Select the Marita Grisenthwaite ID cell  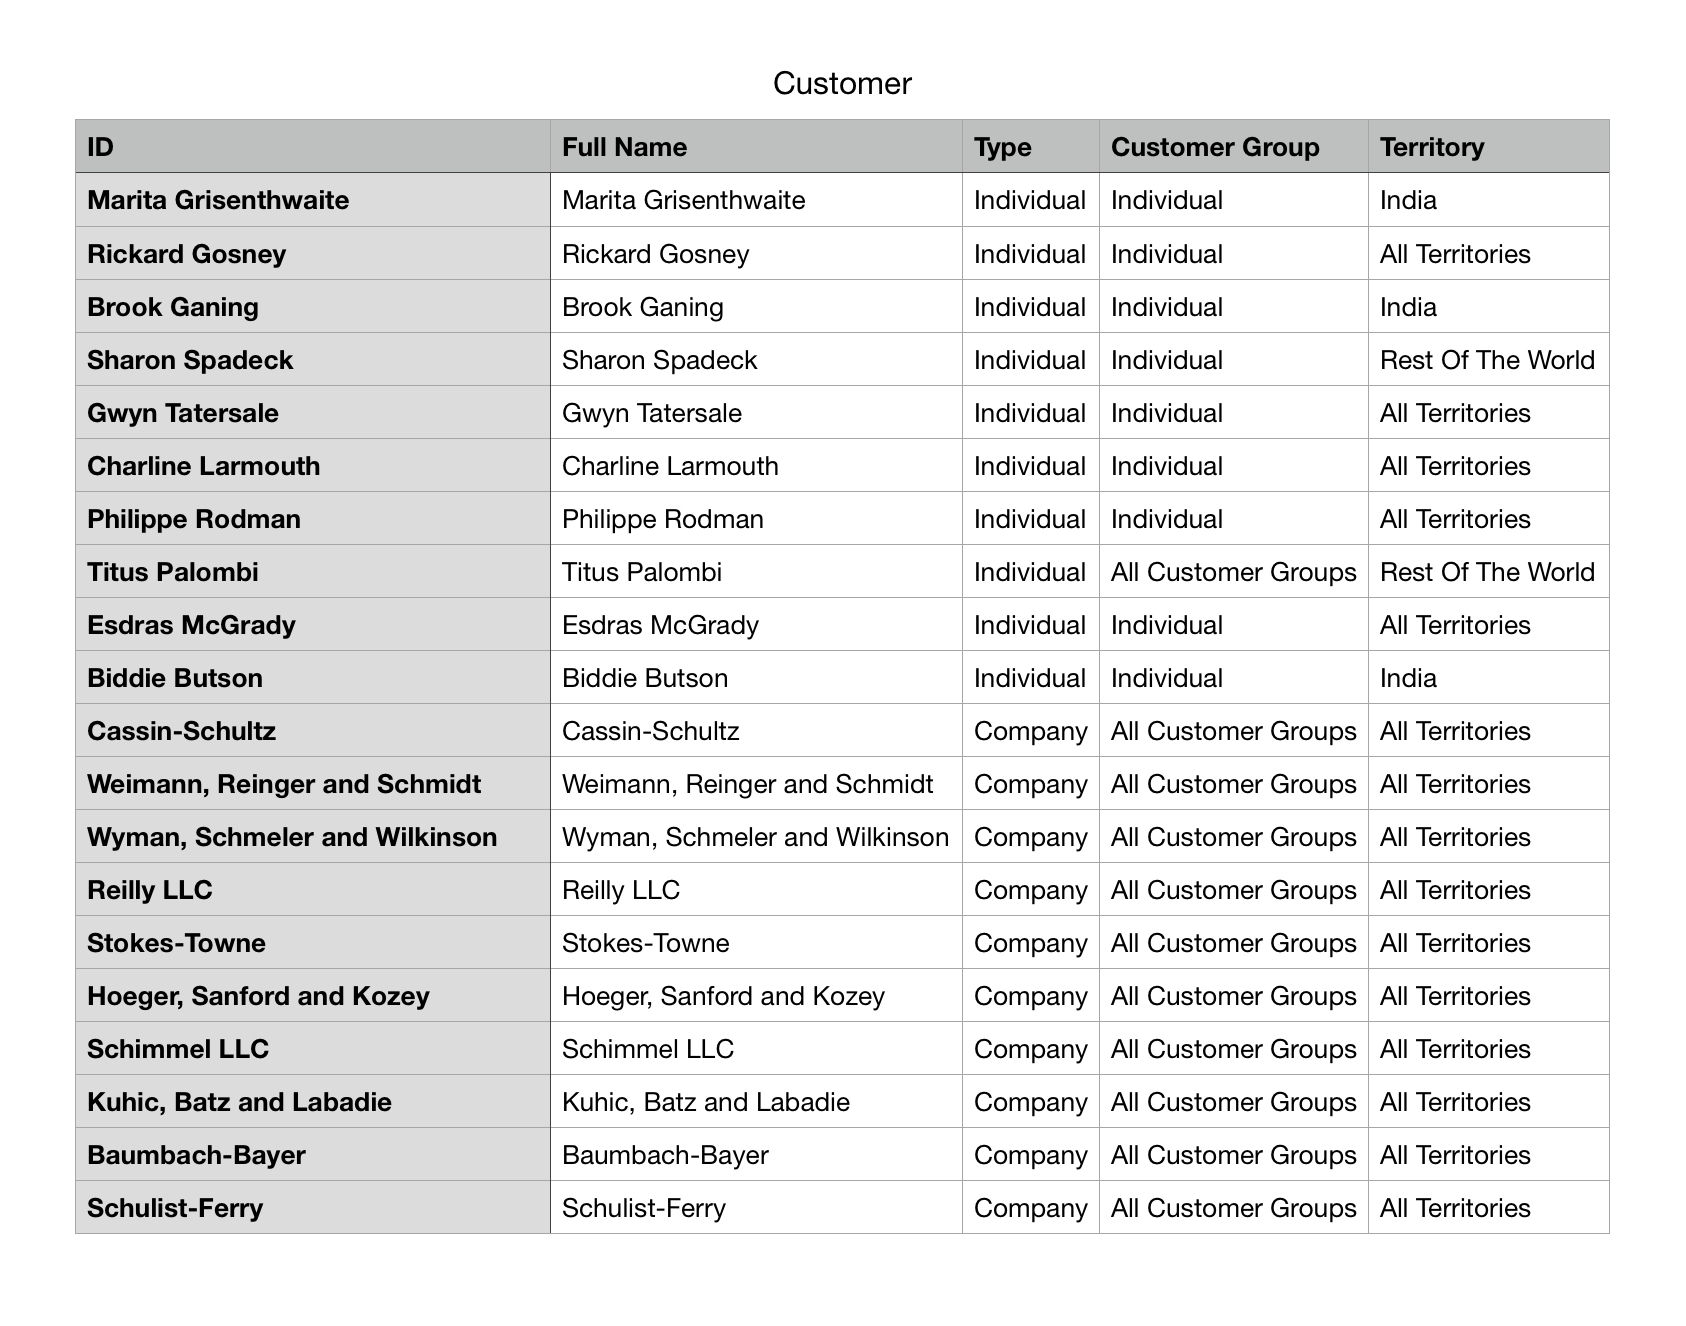[313, 200]
